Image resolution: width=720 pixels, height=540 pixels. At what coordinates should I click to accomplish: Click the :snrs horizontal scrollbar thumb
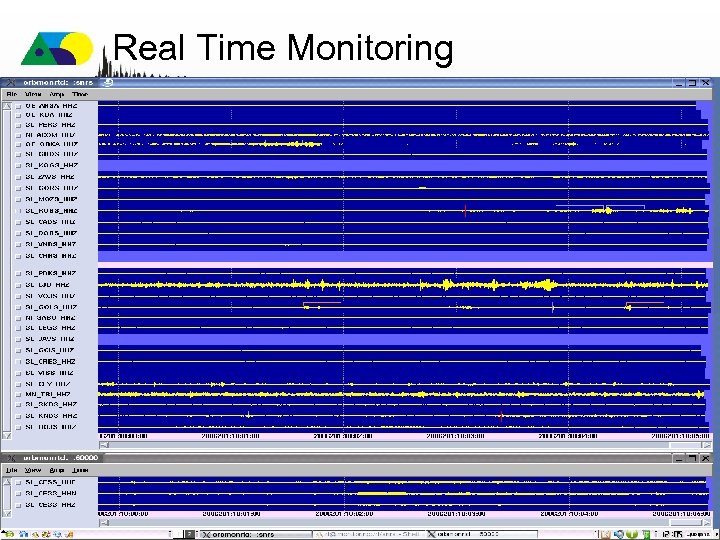(686, 444)
